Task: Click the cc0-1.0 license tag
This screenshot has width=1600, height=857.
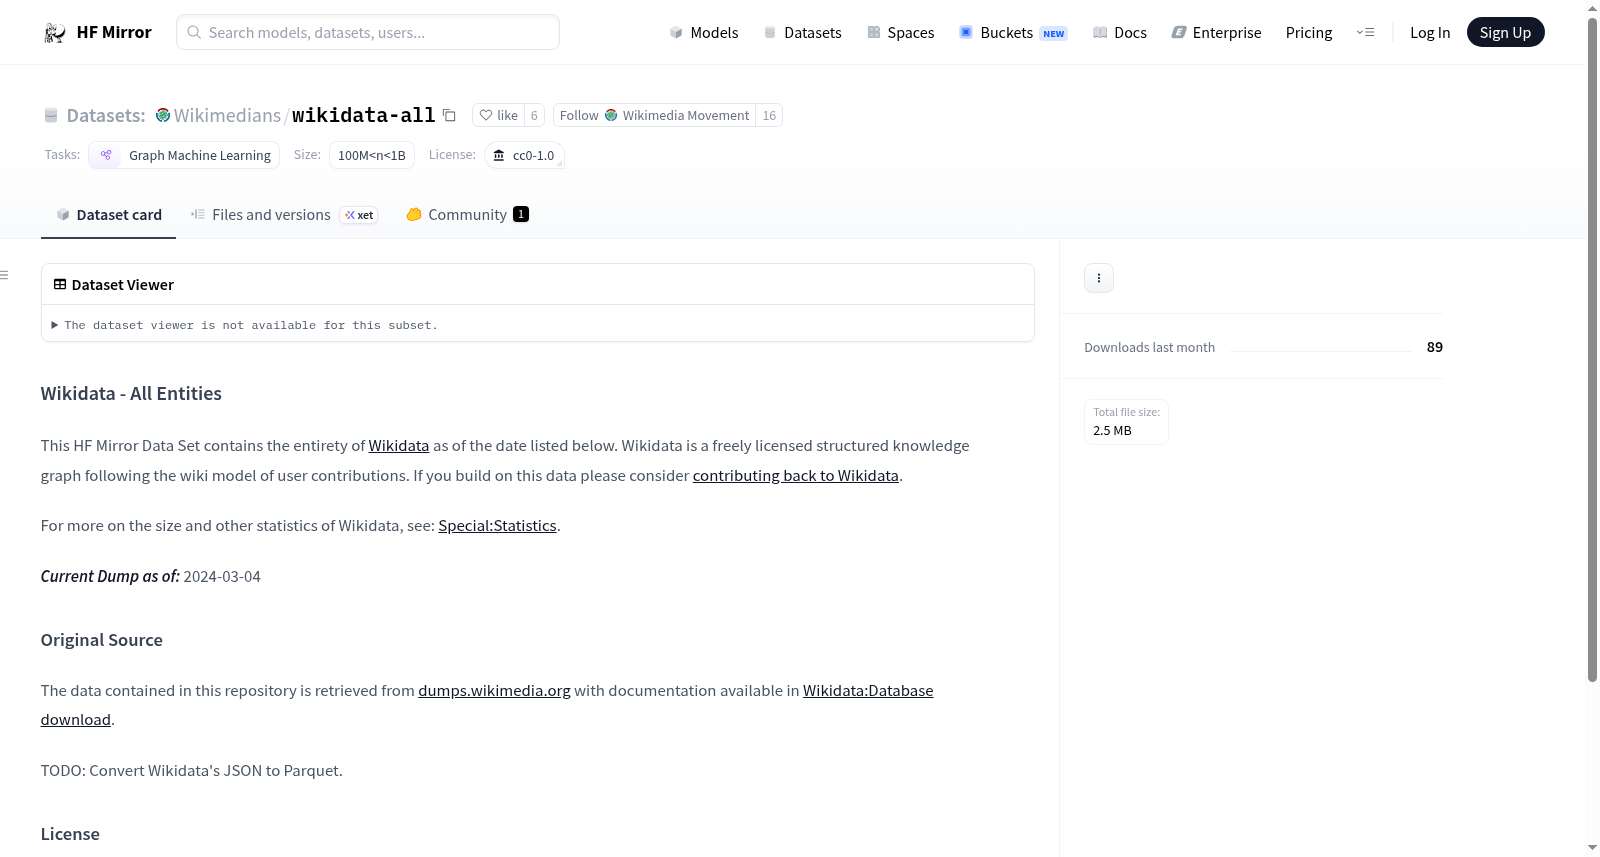Action: coord(525,156)
